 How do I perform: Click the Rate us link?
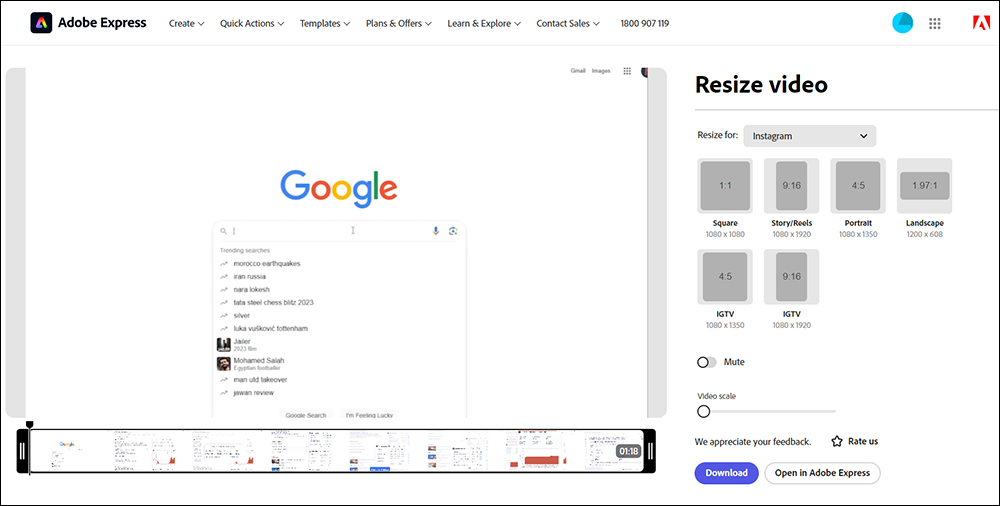[x=863, y=442]
